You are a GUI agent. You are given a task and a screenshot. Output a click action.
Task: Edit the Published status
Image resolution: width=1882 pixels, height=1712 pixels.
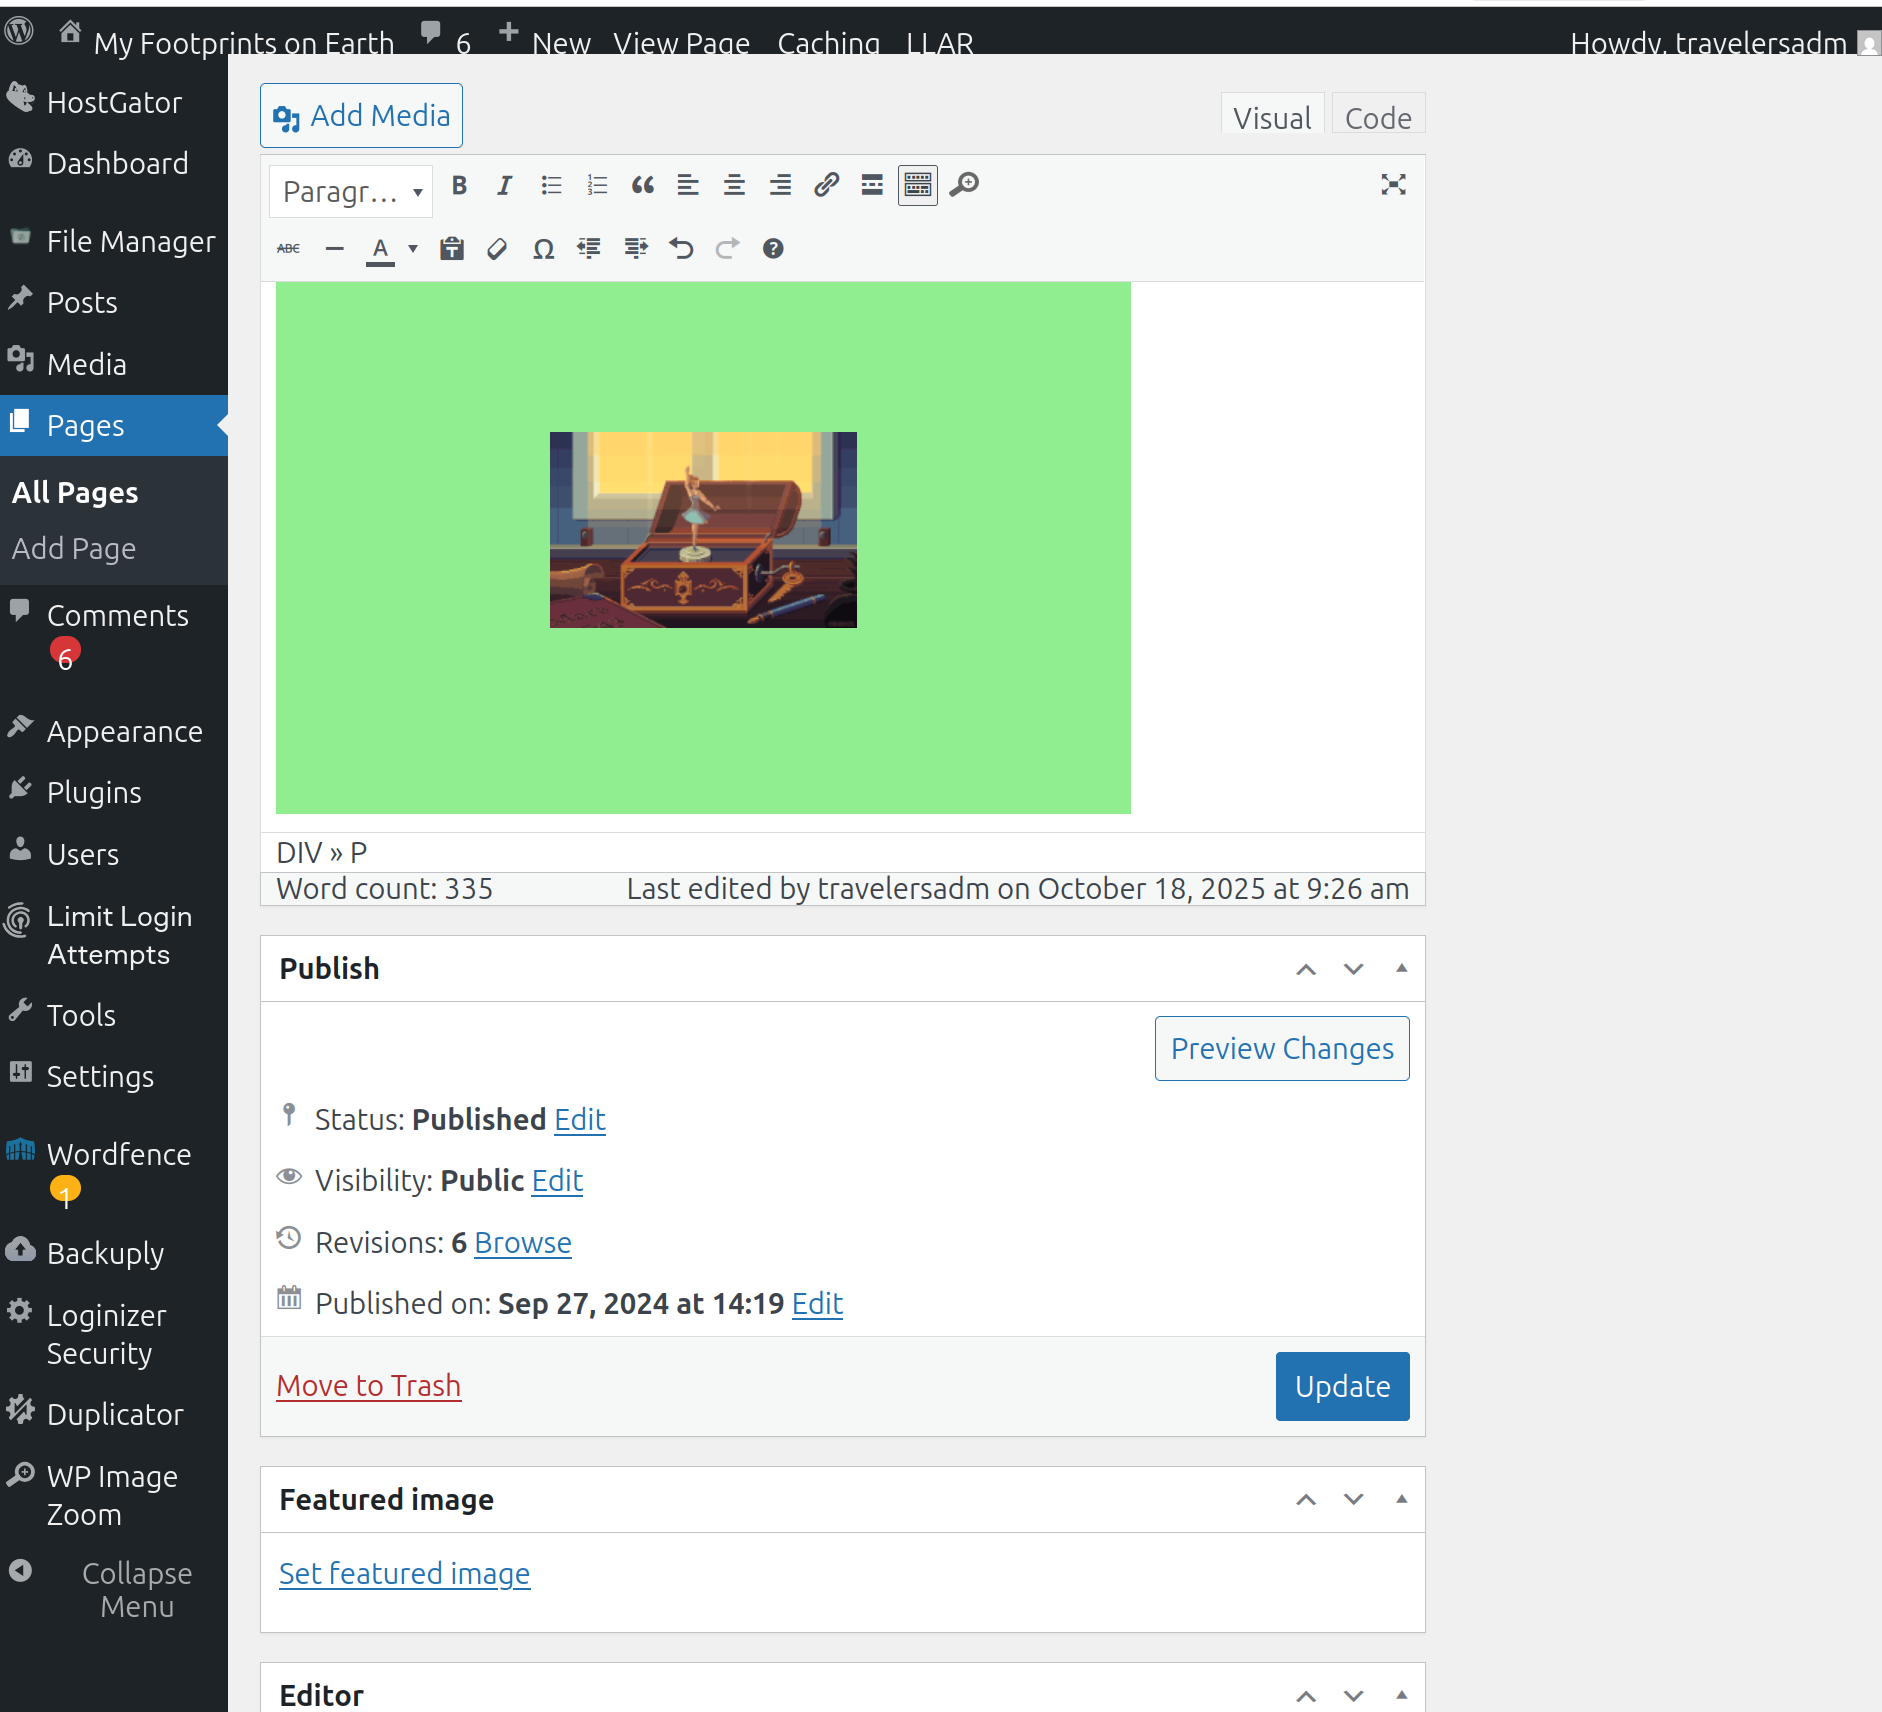(x=580, y=1120)
